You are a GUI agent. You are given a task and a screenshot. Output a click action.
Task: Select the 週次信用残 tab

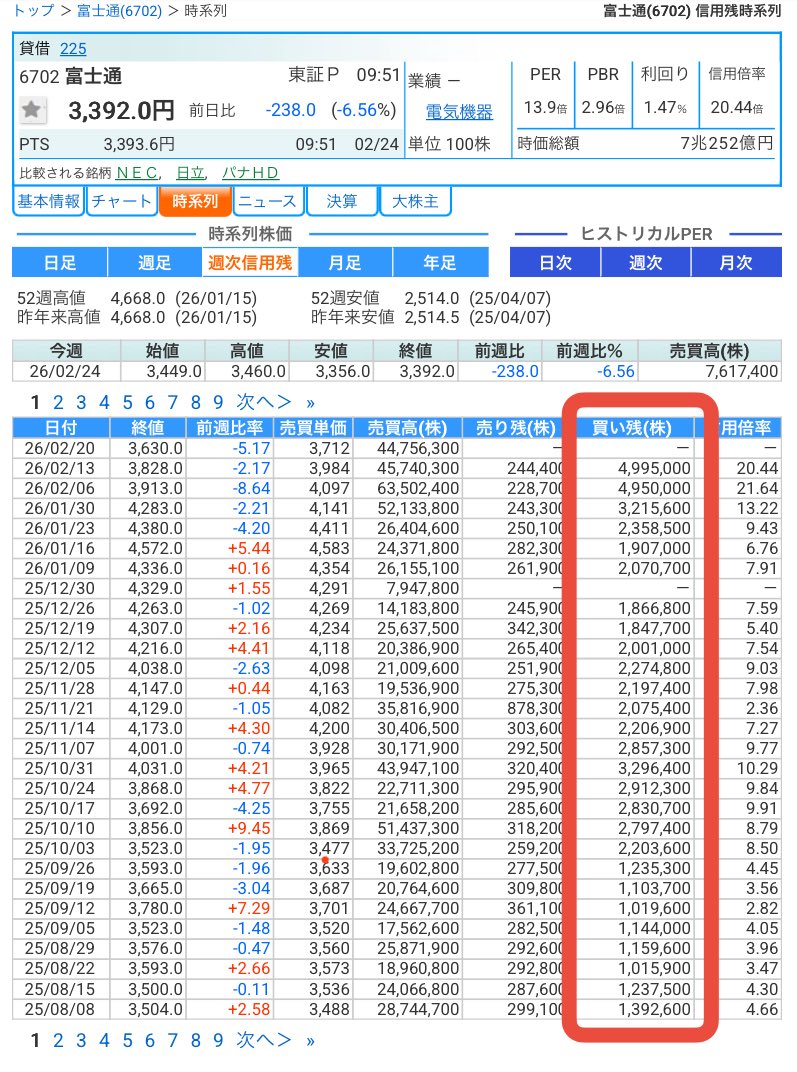coord(249,263)
